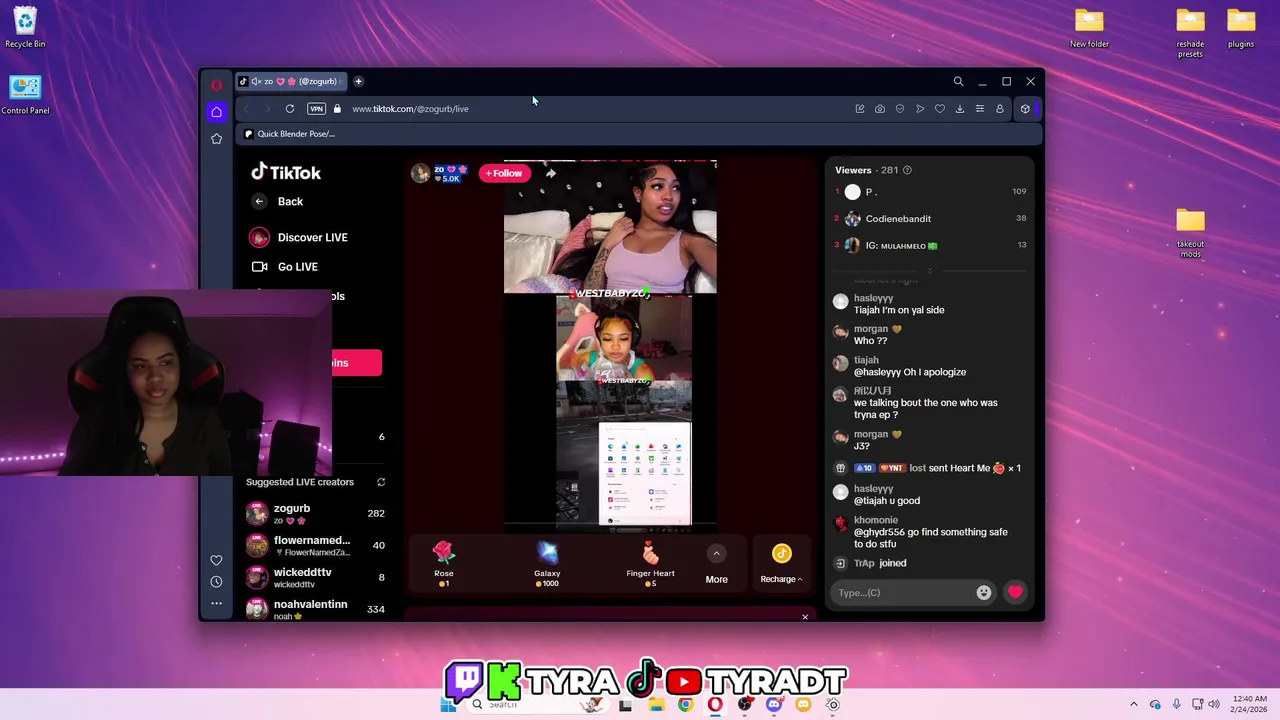
Task: Close the bottom banner X
Action: (x=805, y=617)
